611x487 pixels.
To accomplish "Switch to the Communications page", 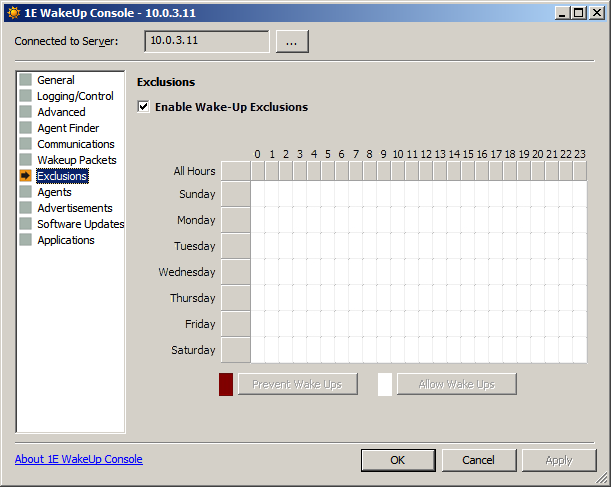I will 75,144.
